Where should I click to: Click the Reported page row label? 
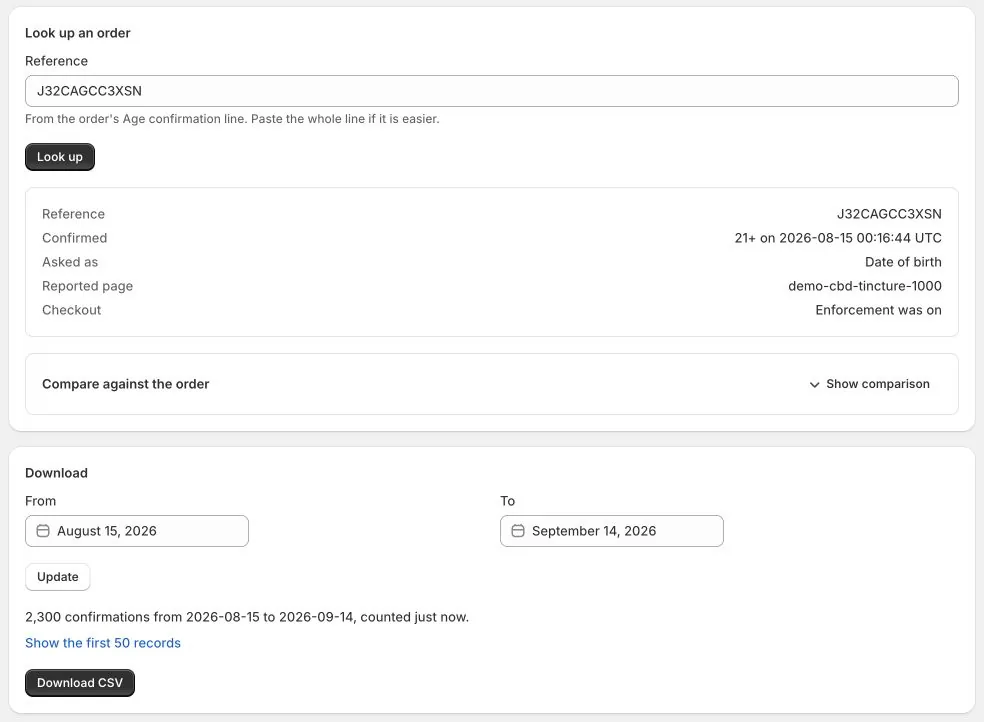click(87, 286)
